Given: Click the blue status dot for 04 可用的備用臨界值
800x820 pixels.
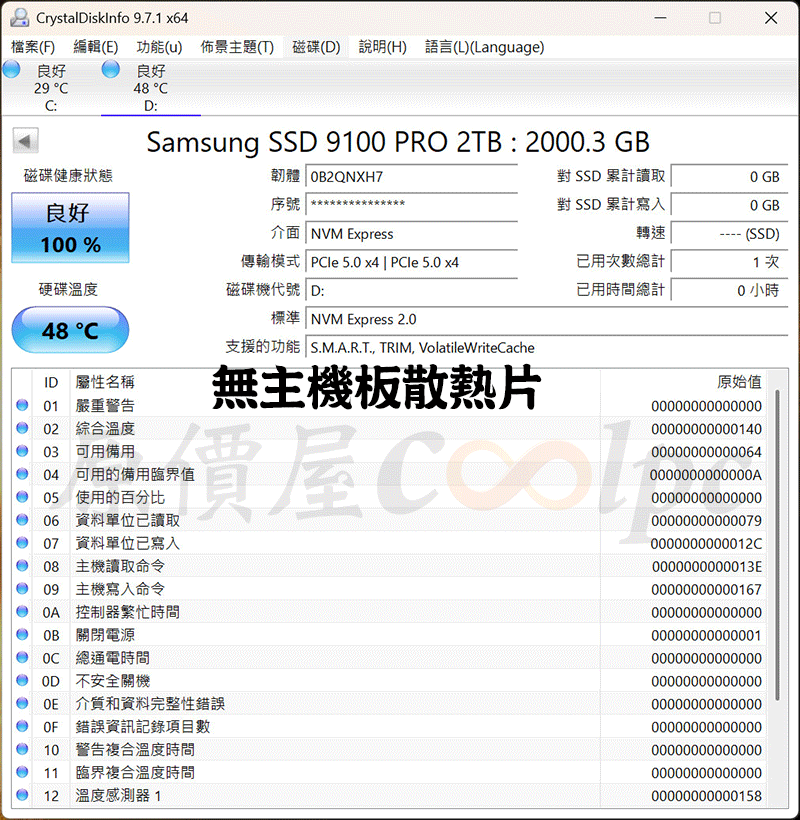Looking at the screenshot, I should [22, 474].
